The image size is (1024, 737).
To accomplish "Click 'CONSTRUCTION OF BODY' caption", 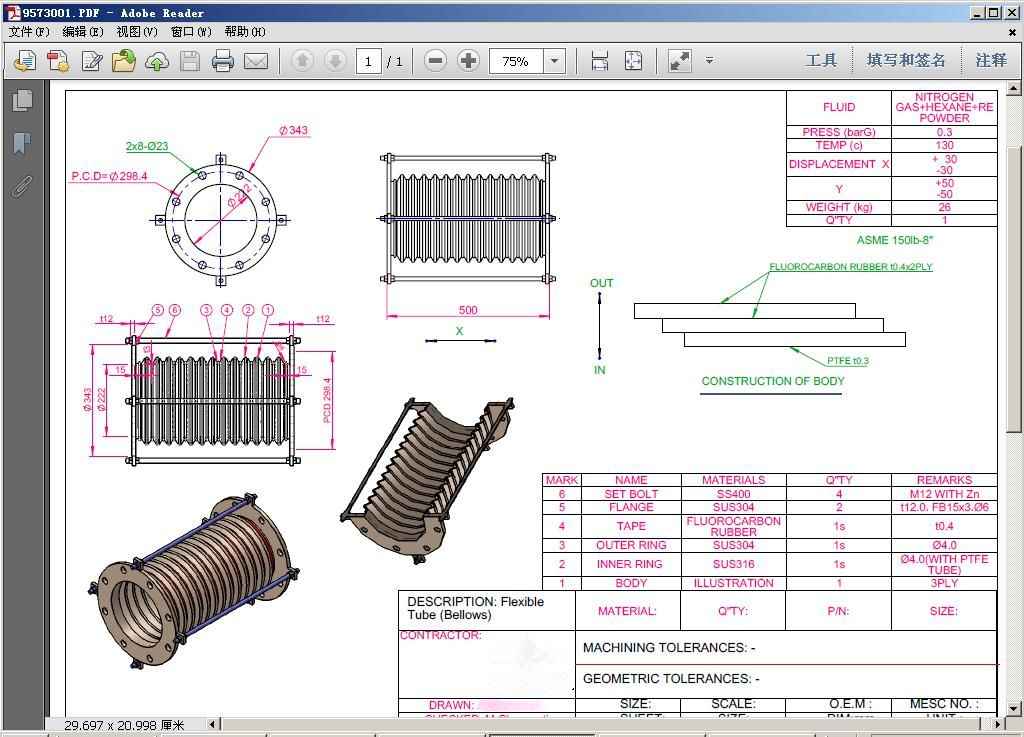I will tap(773, 381).
